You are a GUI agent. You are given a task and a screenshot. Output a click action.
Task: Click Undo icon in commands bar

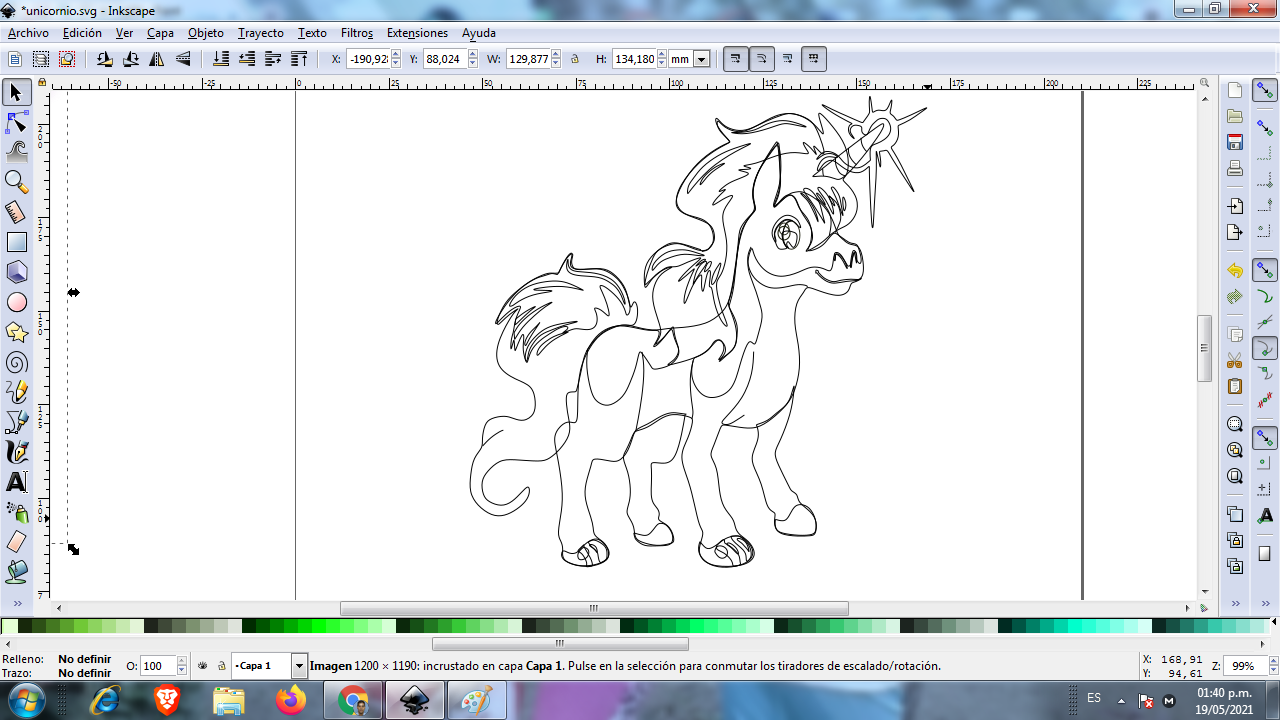click(1235, 271)
